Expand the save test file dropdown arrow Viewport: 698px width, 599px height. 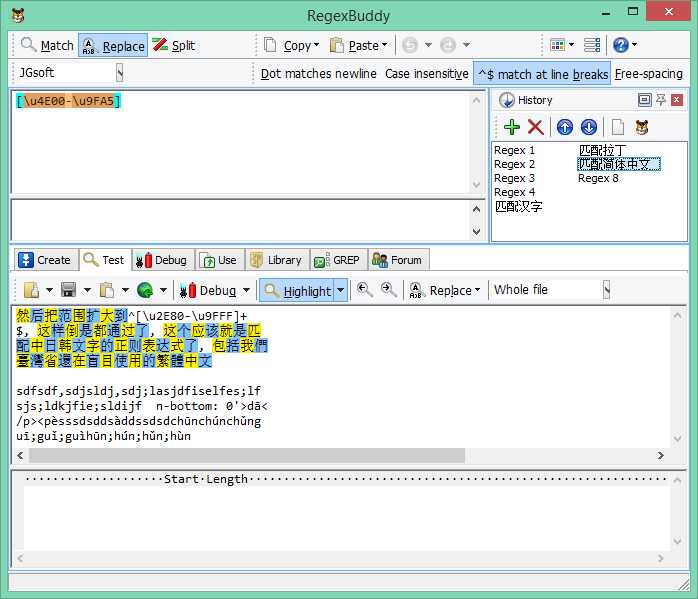87,290
